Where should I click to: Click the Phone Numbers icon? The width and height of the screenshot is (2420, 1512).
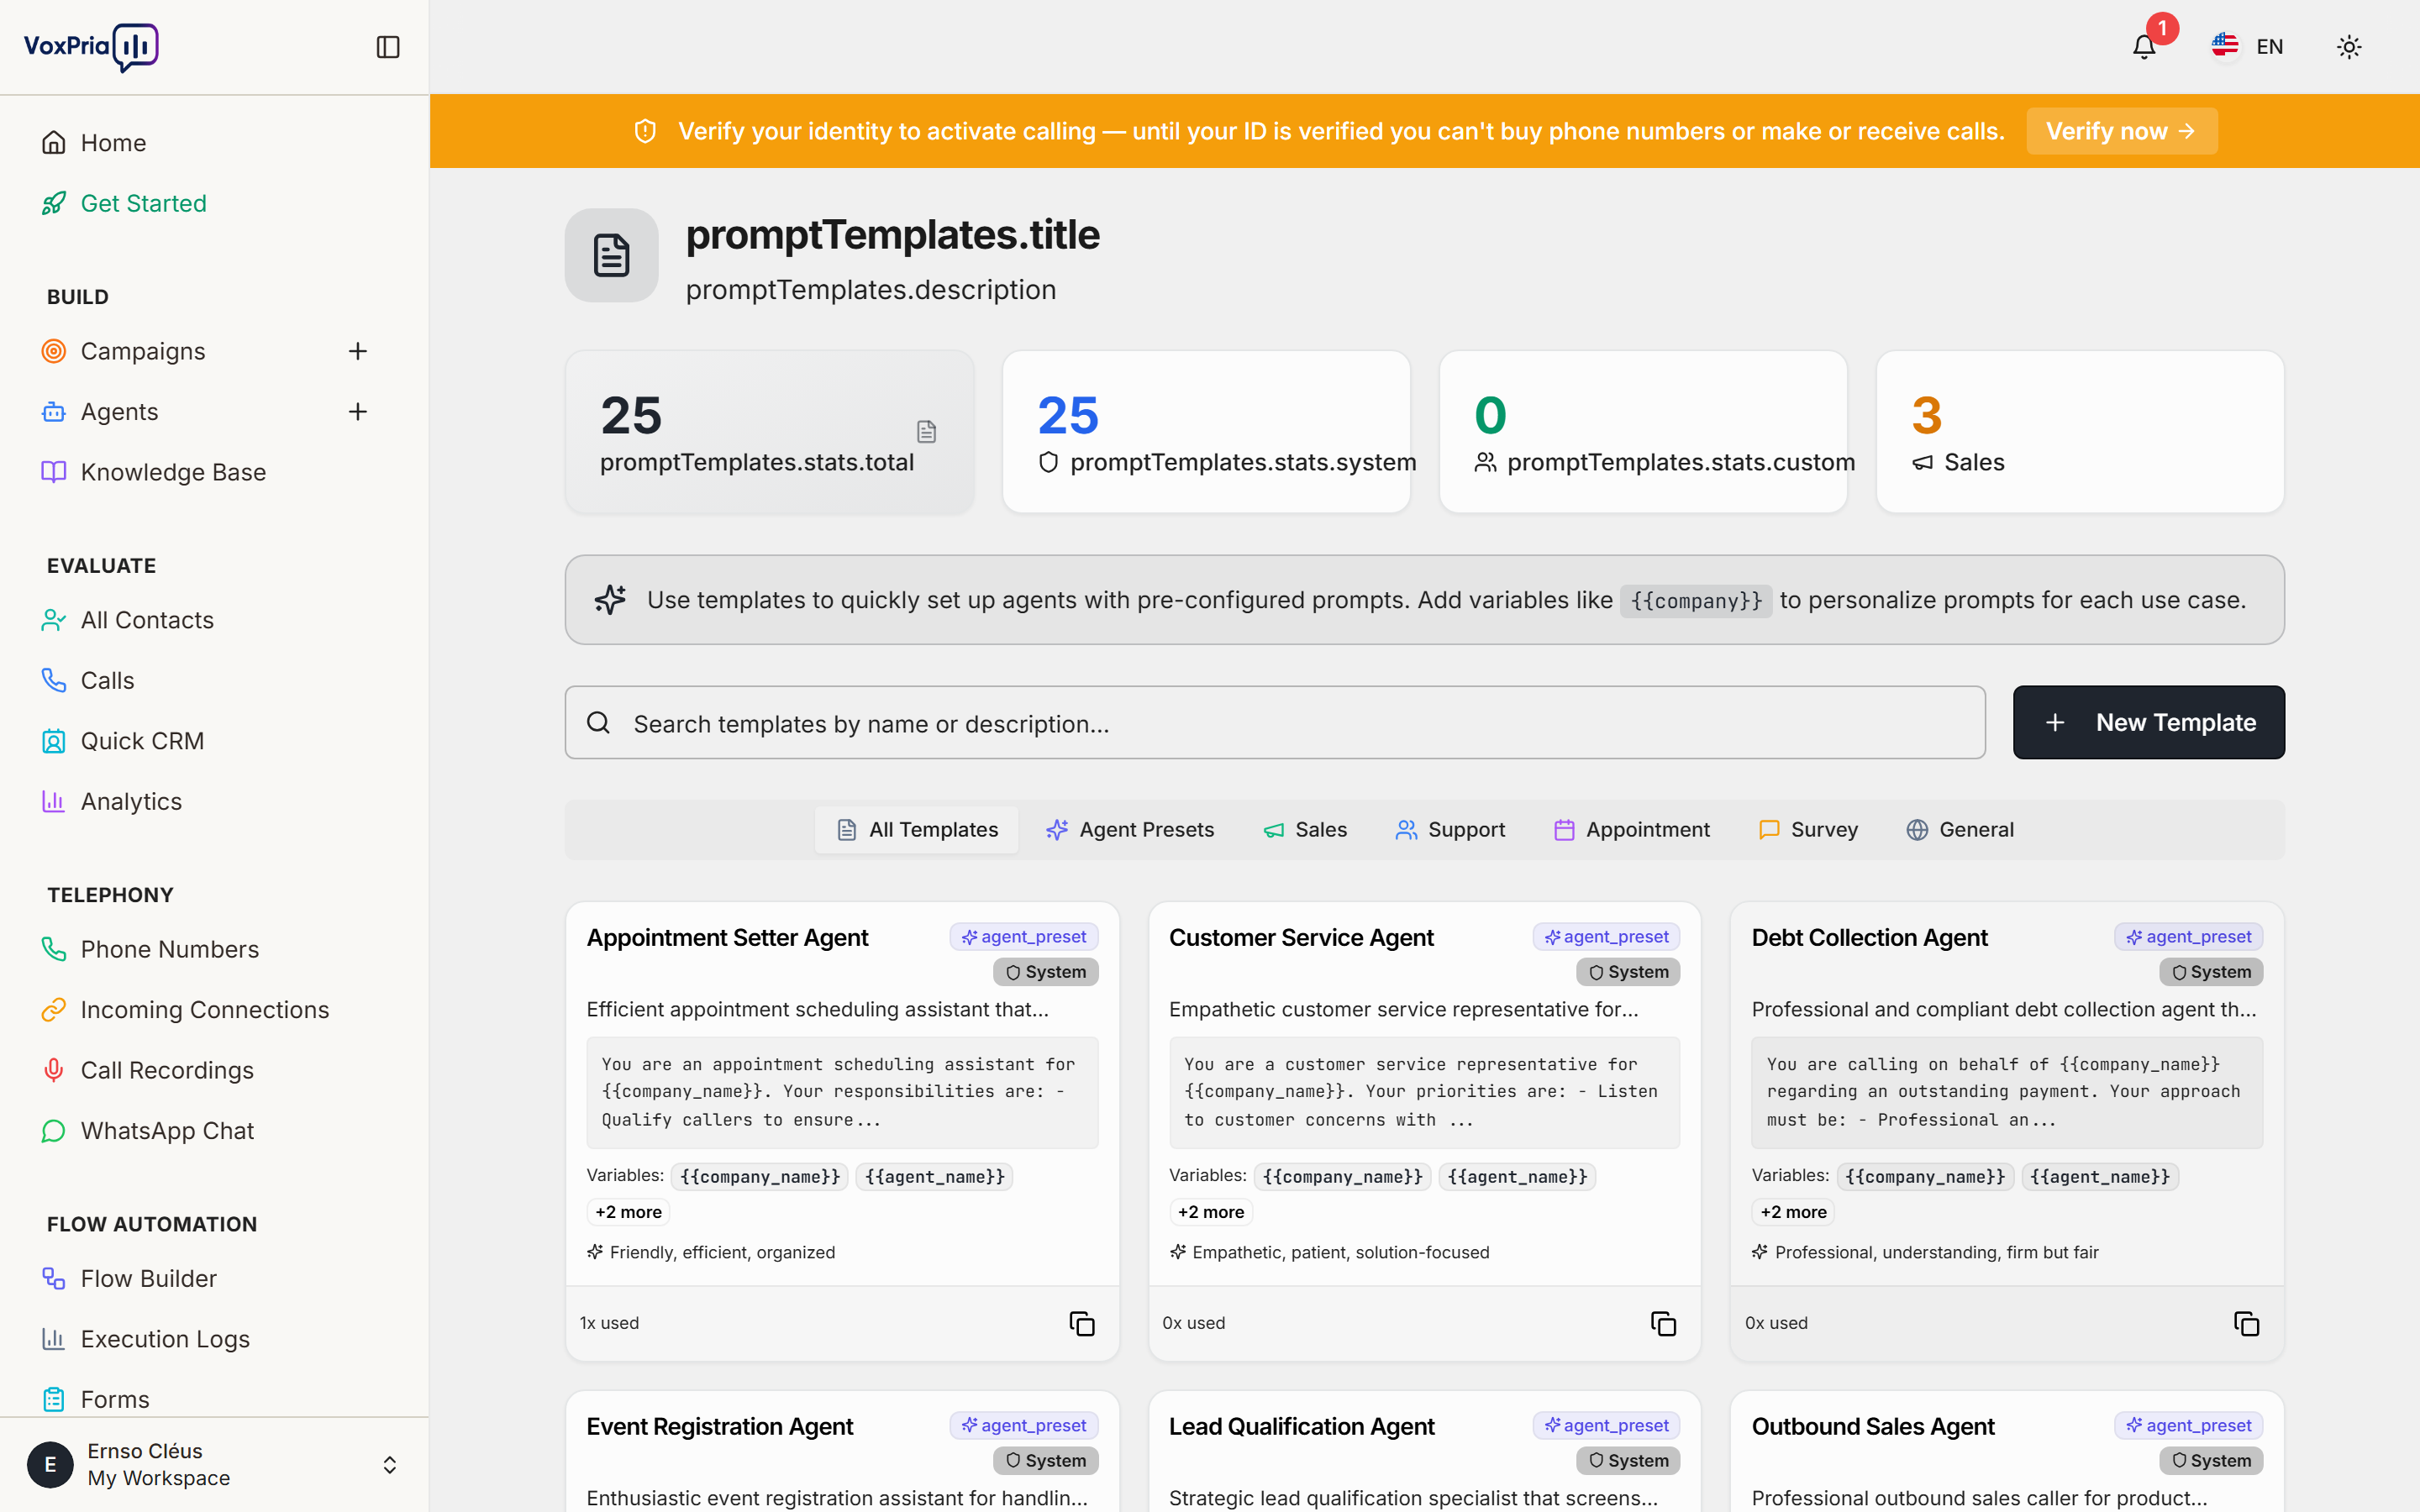[54, 949]
